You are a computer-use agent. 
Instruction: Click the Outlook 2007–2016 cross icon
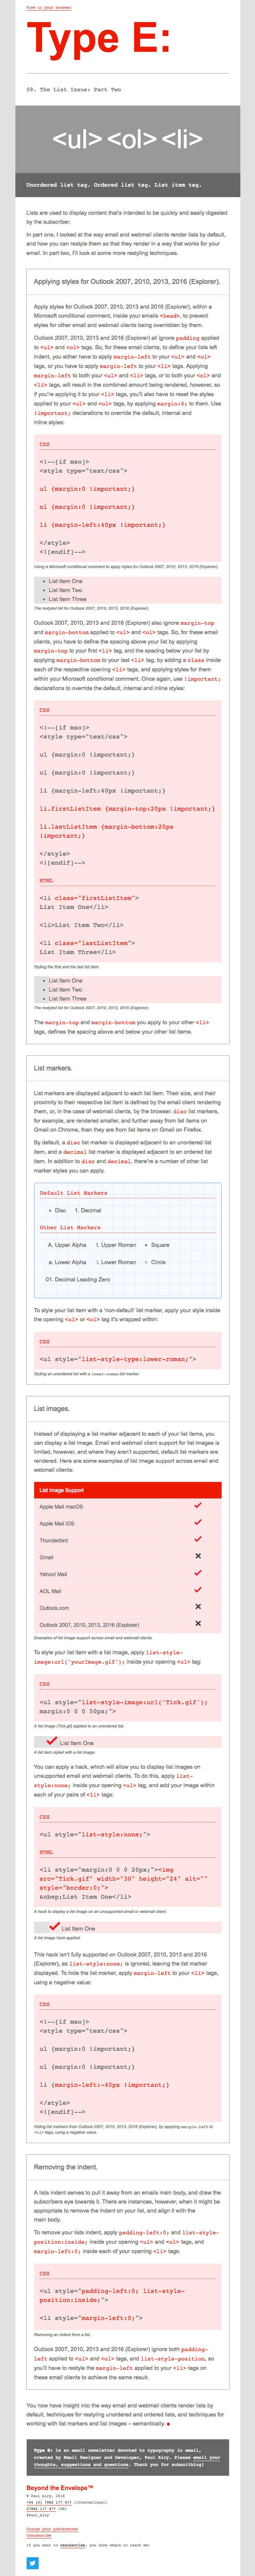point(198,1624)
